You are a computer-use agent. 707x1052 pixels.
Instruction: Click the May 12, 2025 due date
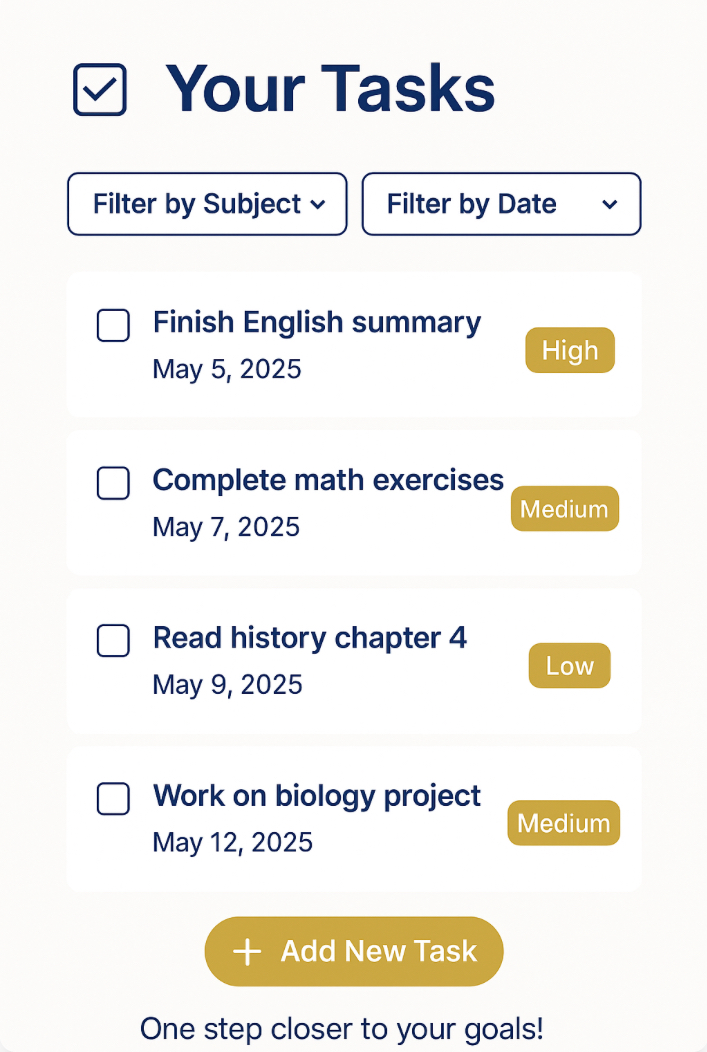[232, 842]
